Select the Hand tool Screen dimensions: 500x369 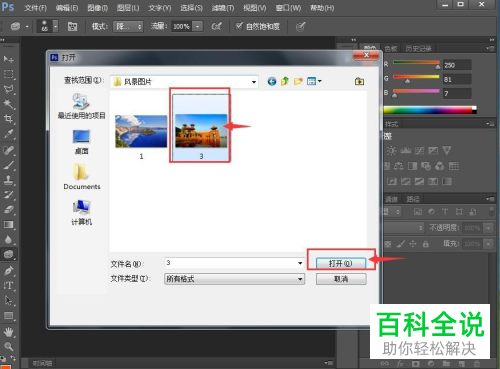coord(8,332)
